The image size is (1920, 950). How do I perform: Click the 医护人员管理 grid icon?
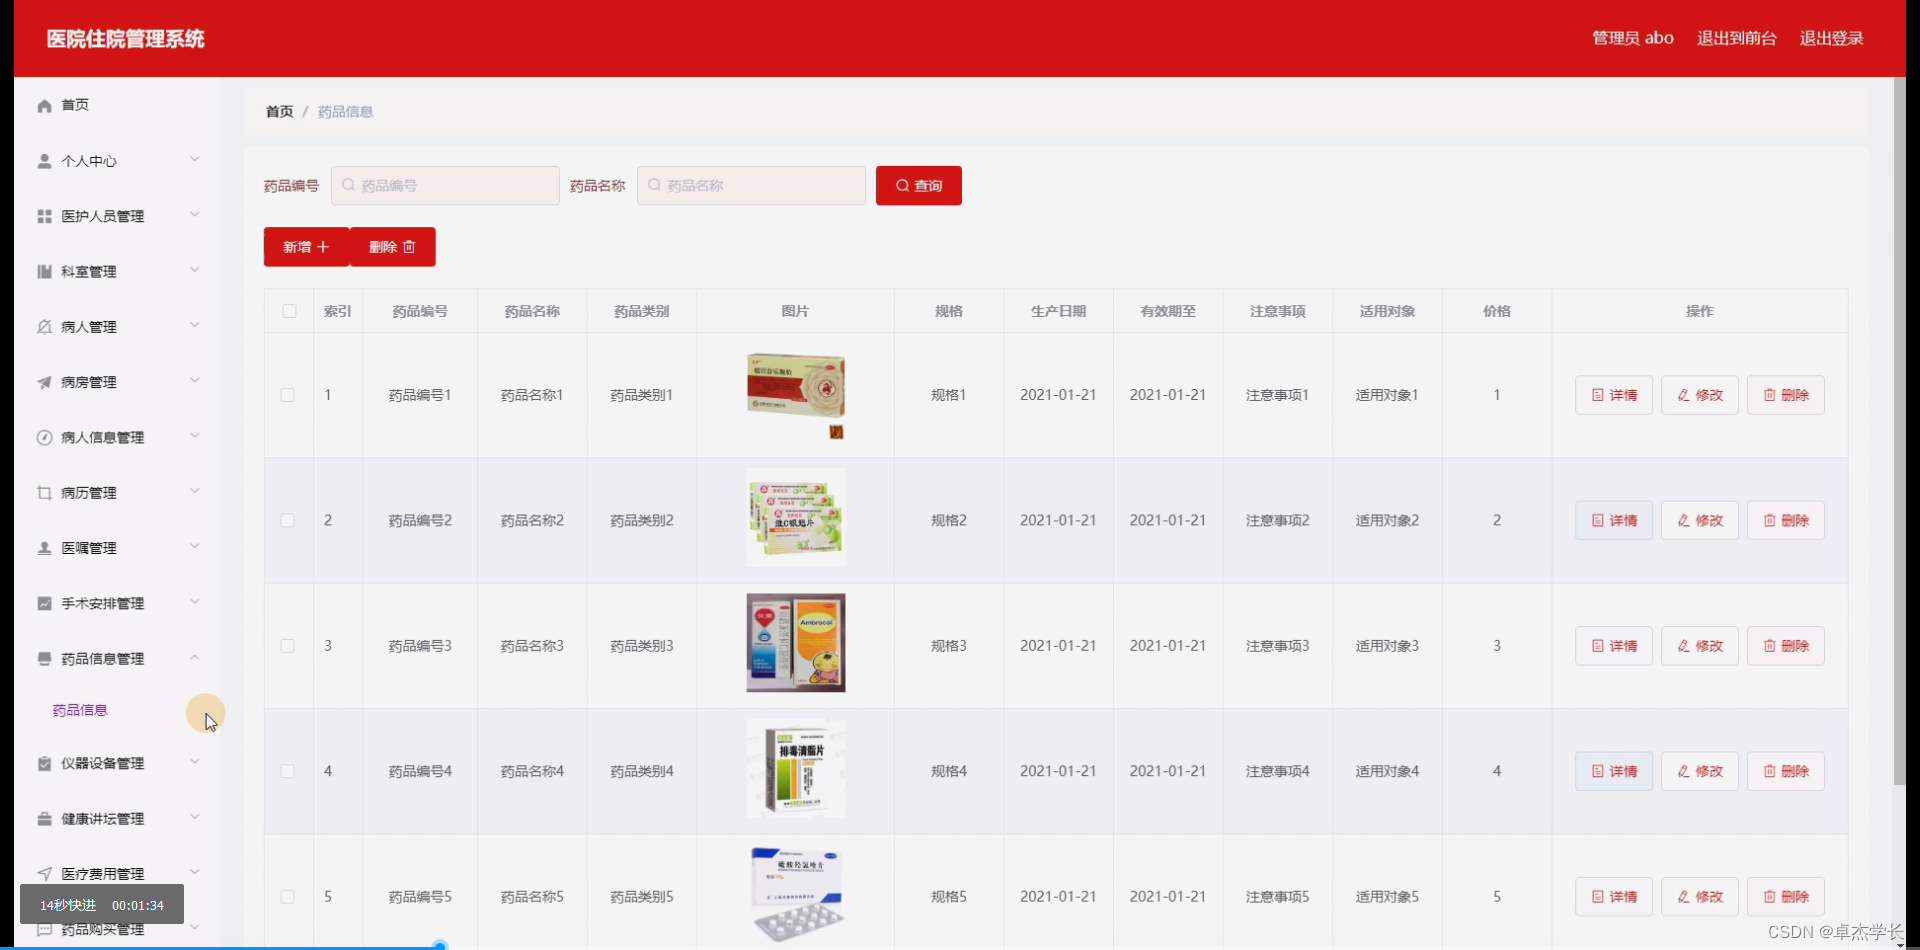click(43, 216)
